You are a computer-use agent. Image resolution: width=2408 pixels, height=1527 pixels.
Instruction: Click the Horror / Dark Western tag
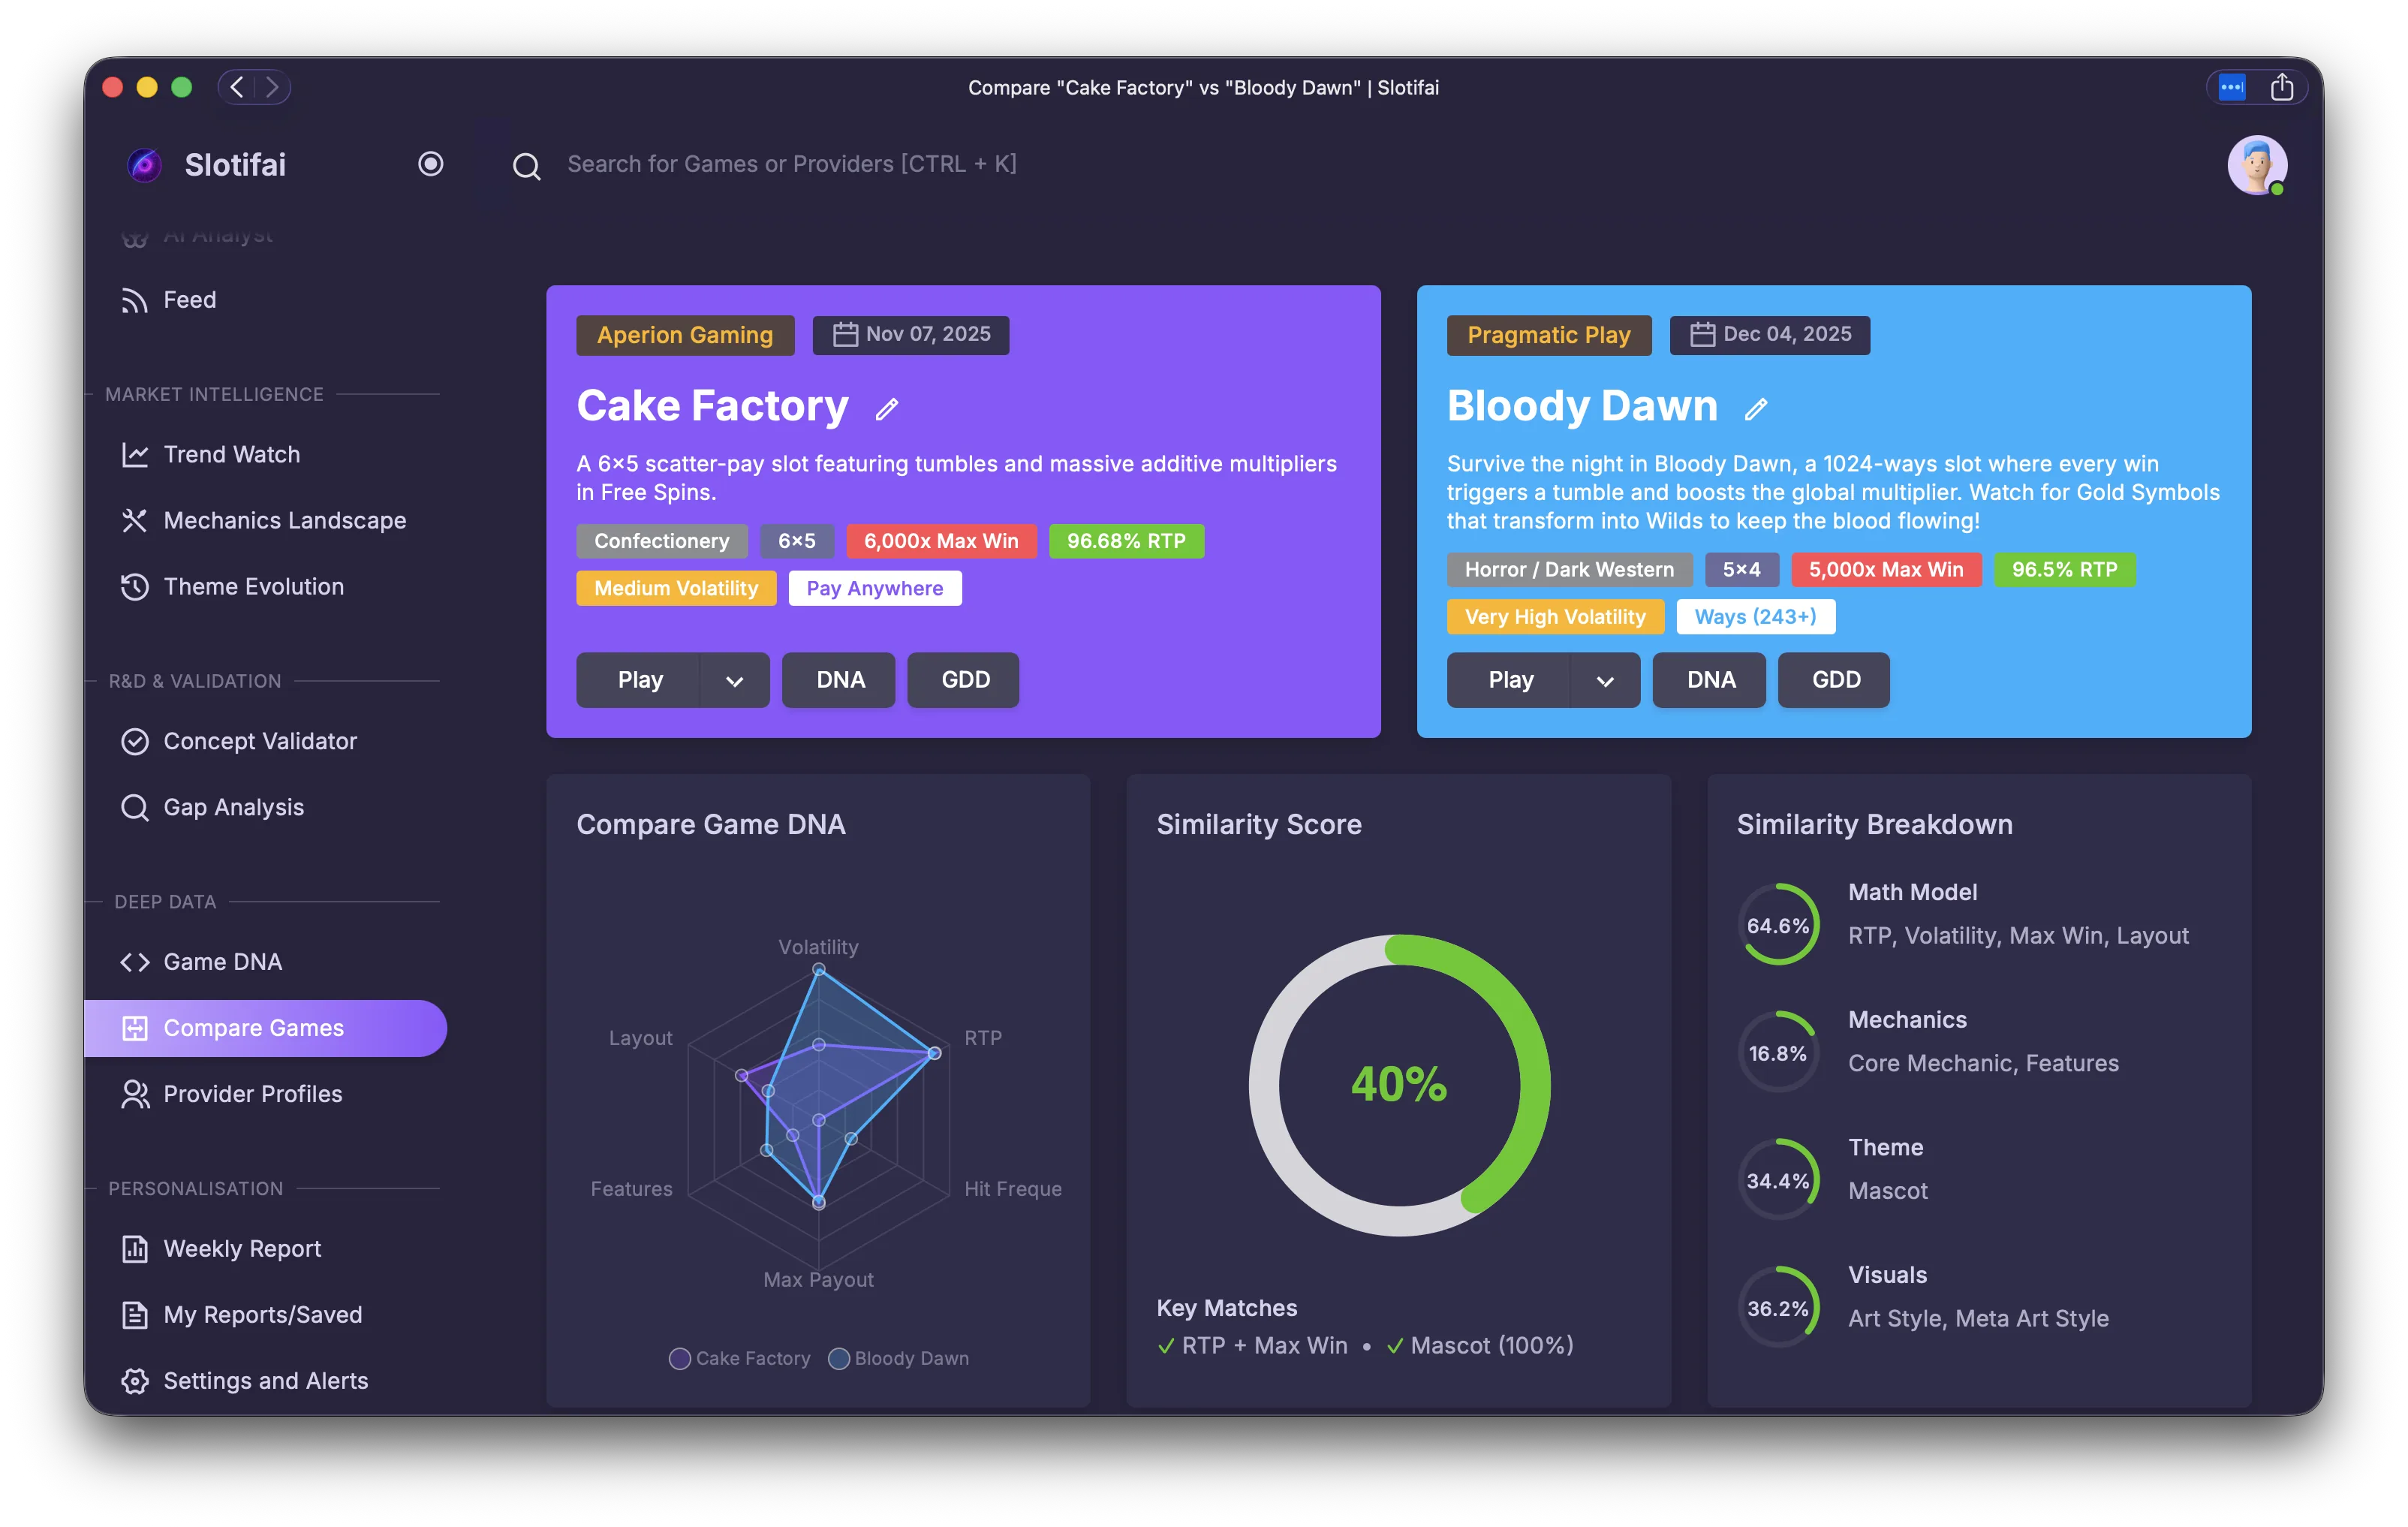tap(1569, 570)
